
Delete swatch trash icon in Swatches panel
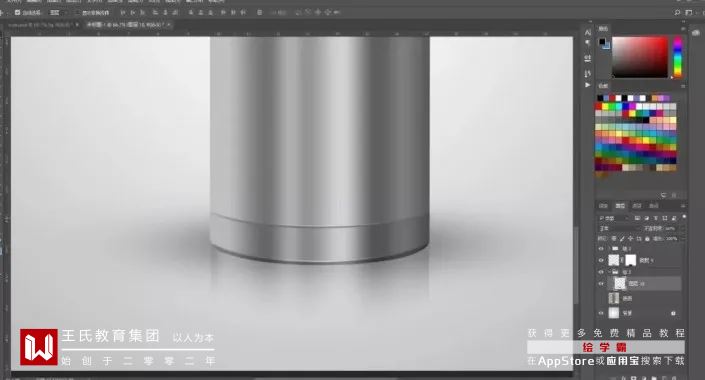pyautogui.click(x=674, y=195)
